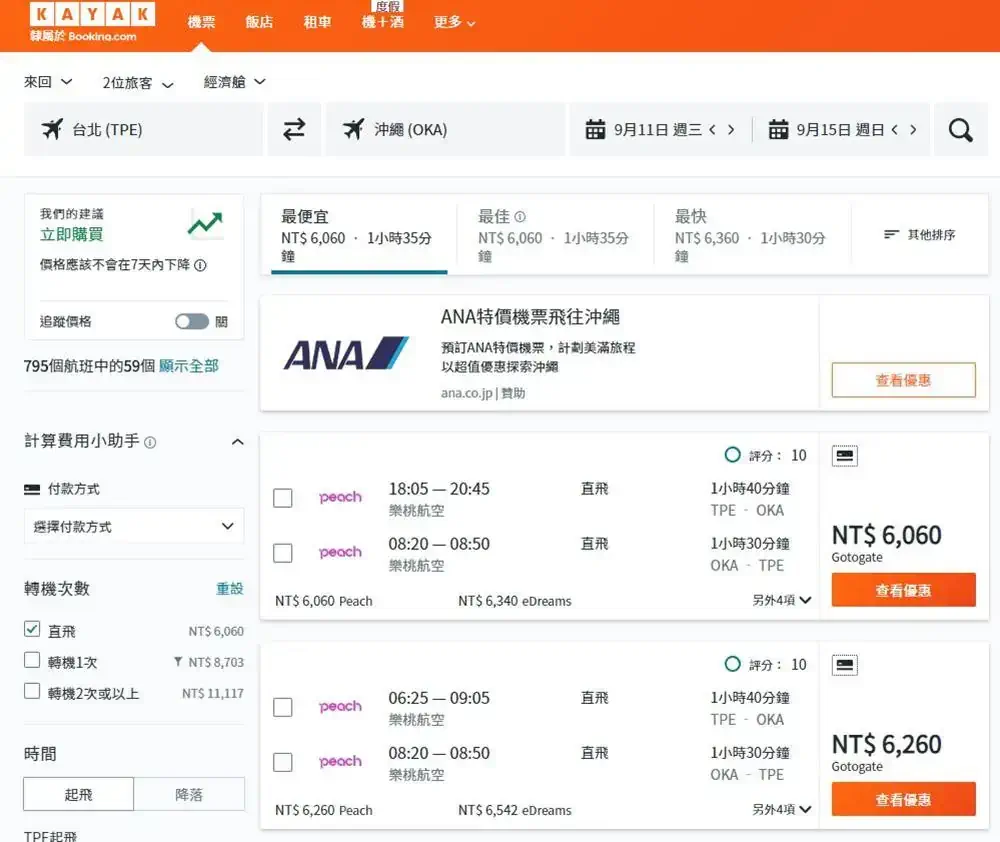
Task: Click info icon next to 最佳 tab
Action: pos(520,217)
